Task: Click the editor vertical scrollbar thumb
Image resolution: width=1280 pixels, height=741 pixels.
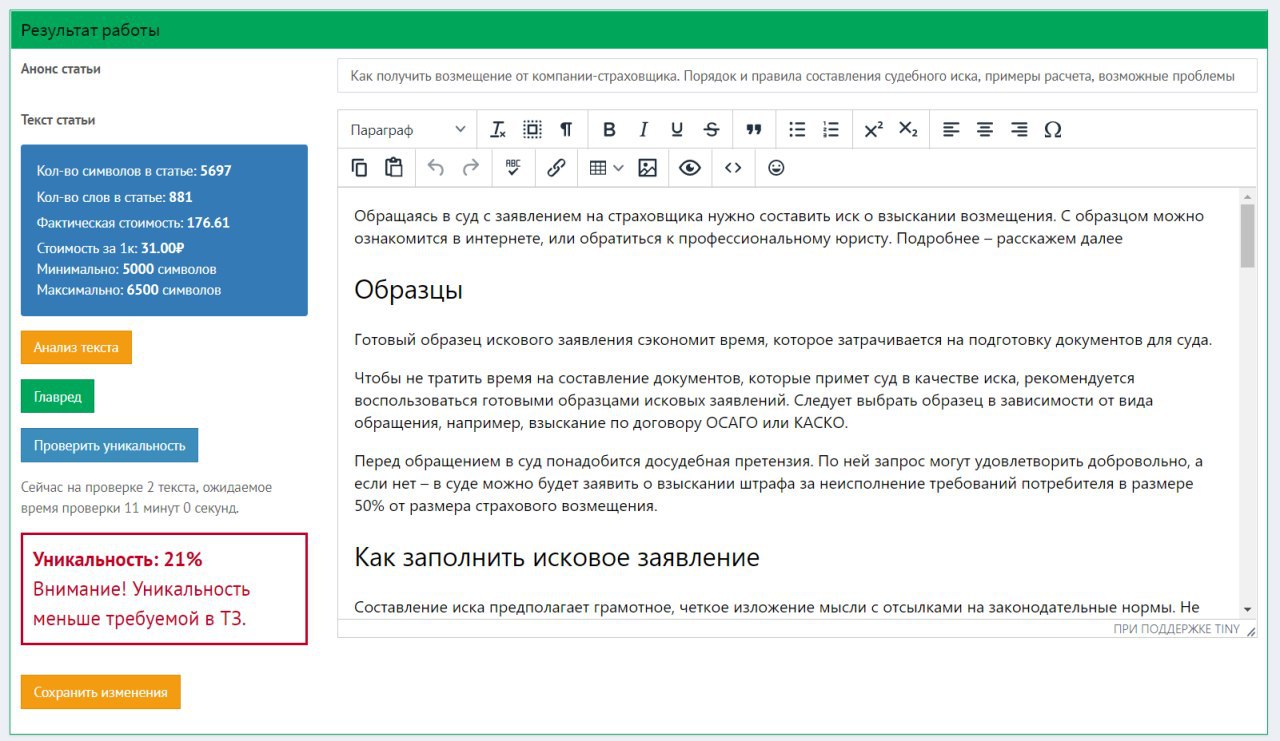Action: [x=1247, y=236]
